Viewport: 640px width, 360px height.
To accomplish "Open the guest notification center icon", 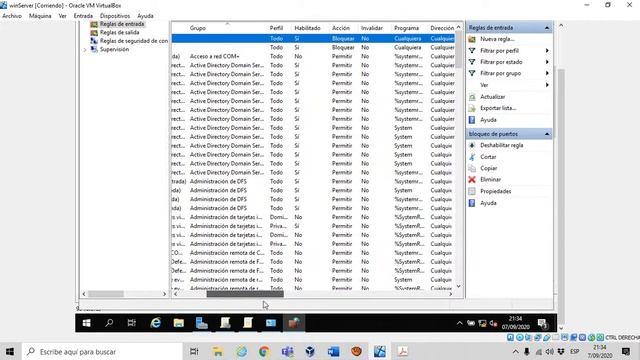I will [x=542, y=324].
